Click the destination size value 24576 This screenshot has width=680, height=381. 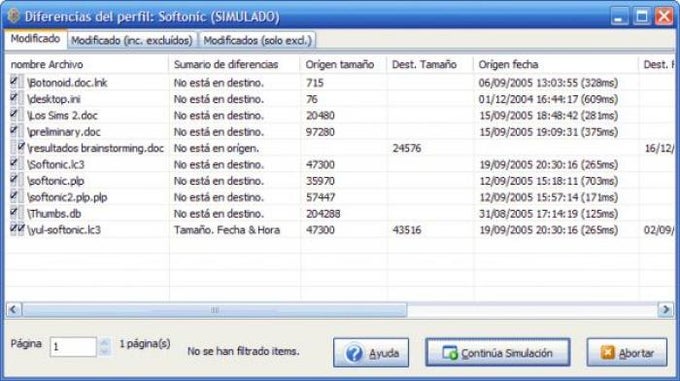407,148
